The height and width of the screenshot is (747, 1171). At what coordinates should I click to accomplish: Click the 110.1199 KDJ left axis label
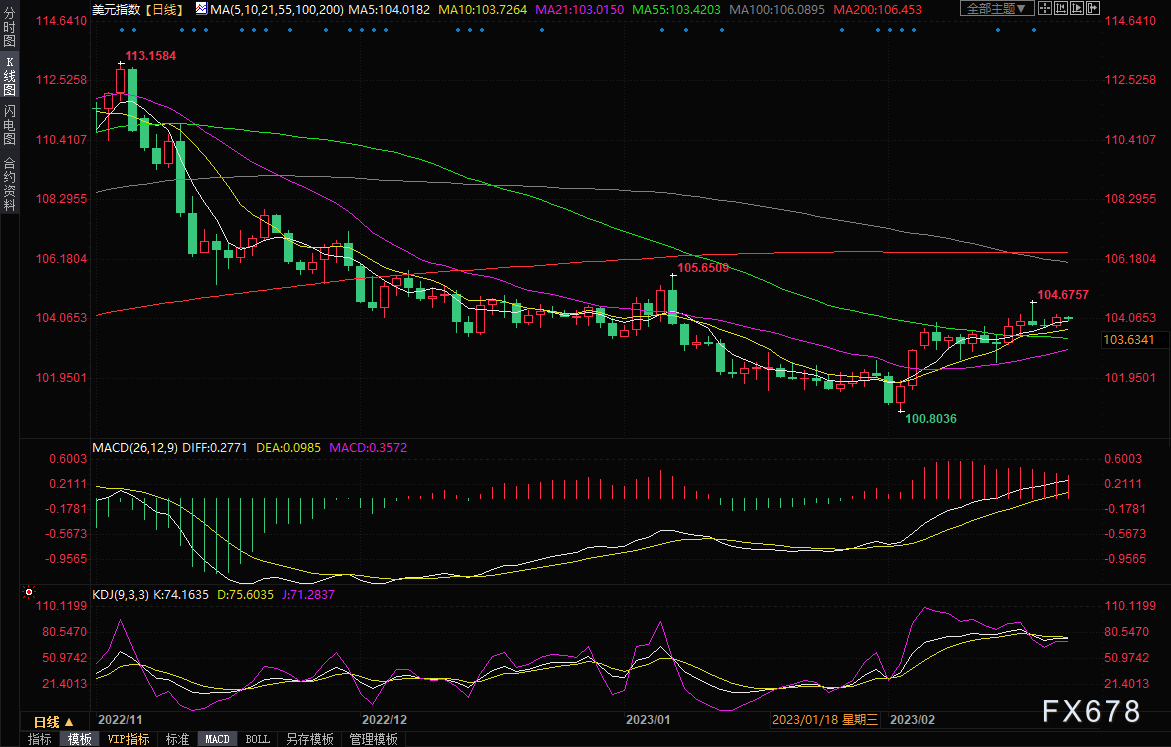pos(61,606)
